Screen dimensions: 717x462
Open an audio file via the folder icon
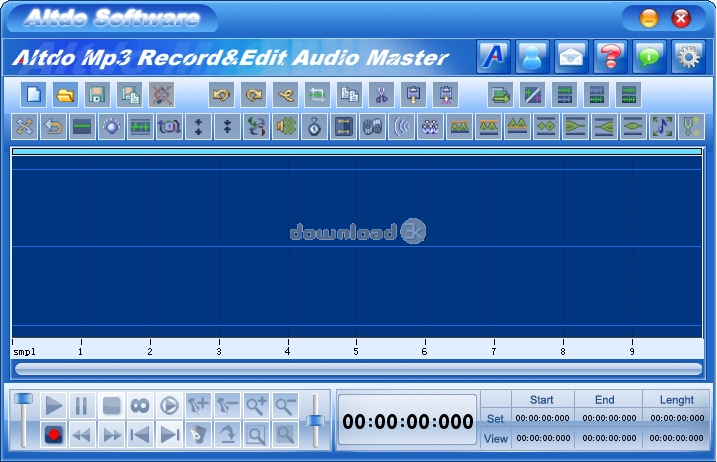(x=65, y=95)
